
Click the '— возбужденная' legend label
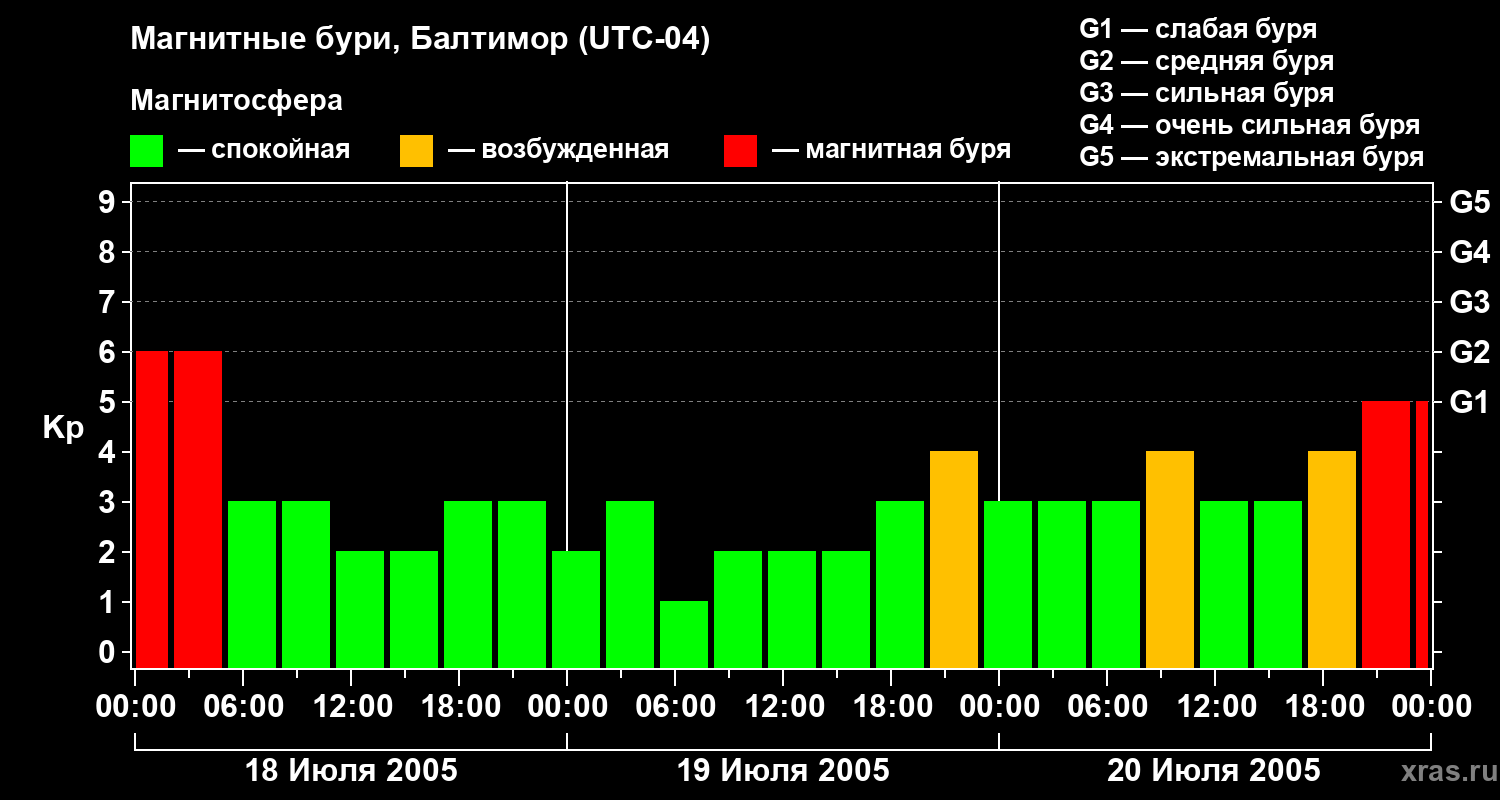(x=558, y=150)
